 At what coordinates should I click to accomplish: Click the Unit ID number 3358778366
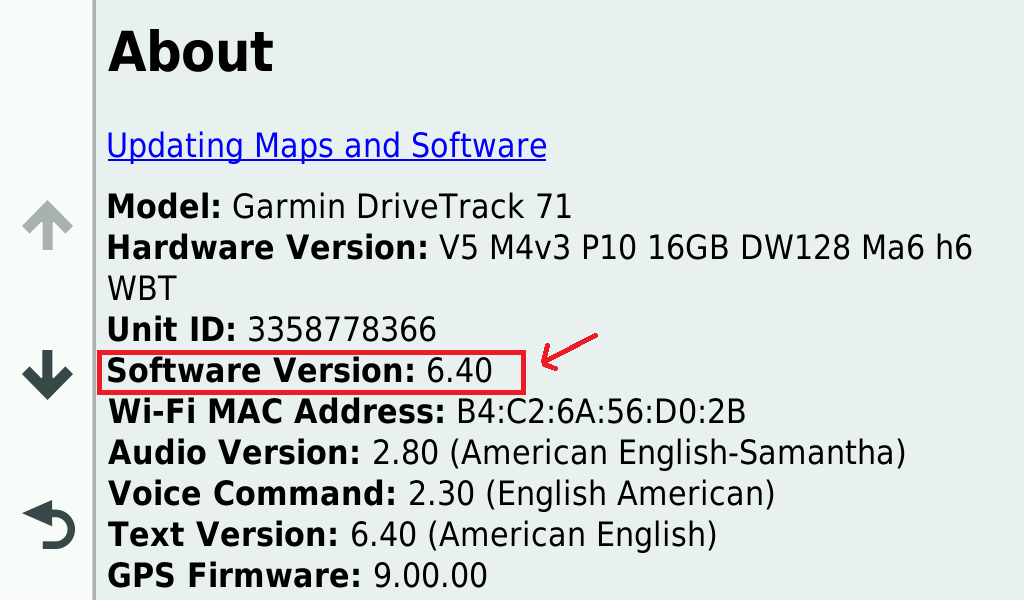click(341, 330)
